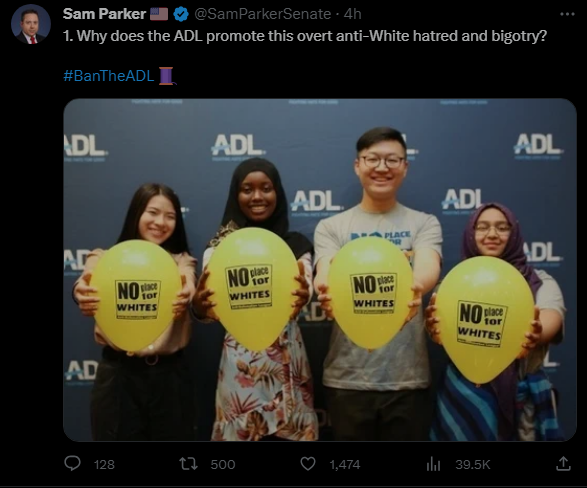The image size is (587, 488).
Task: Click the 500 retweets count
Action: point(223,464)
